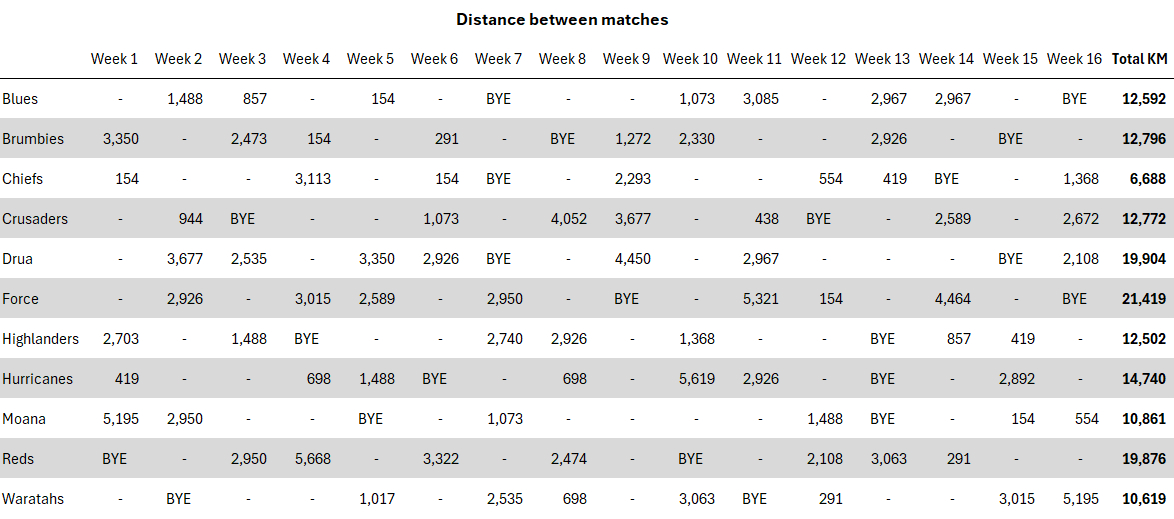The image size is (1174, 519).
Task: Select Reds Week 4 value 5,668
Action: click(311, 459)
